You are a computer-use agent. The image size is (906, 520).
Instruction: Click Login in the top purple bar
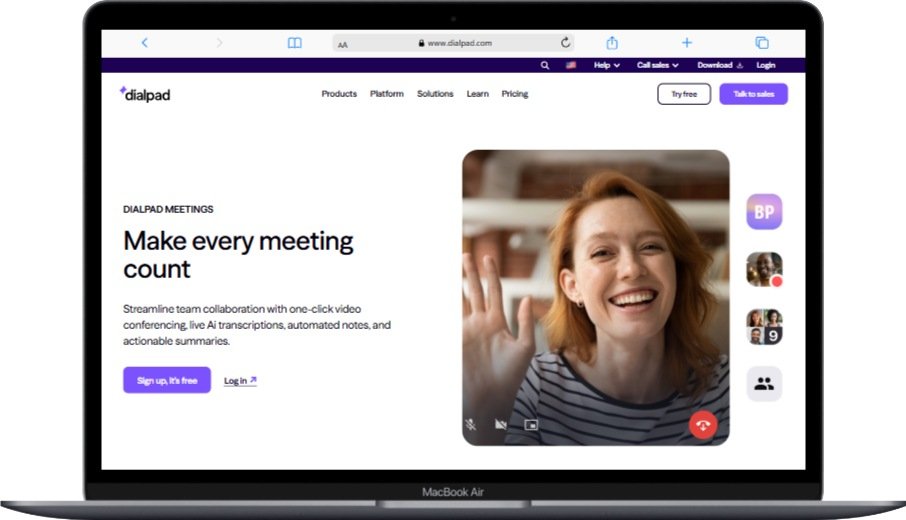[x=766, y=65]
